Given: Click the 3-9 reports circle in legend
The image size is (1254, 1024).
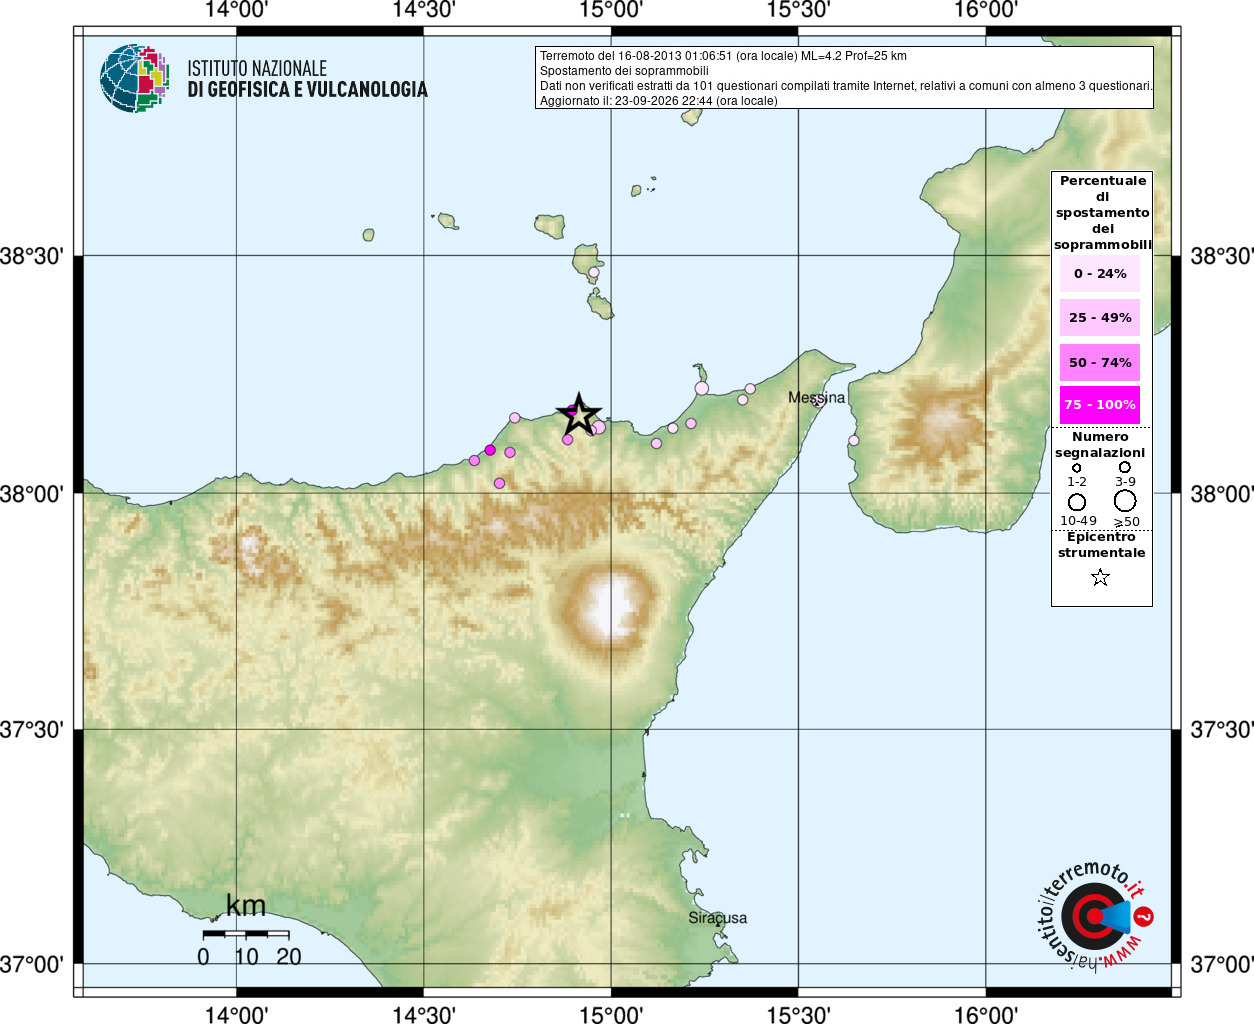Looking at the screenshot, I should [1125, 467].
